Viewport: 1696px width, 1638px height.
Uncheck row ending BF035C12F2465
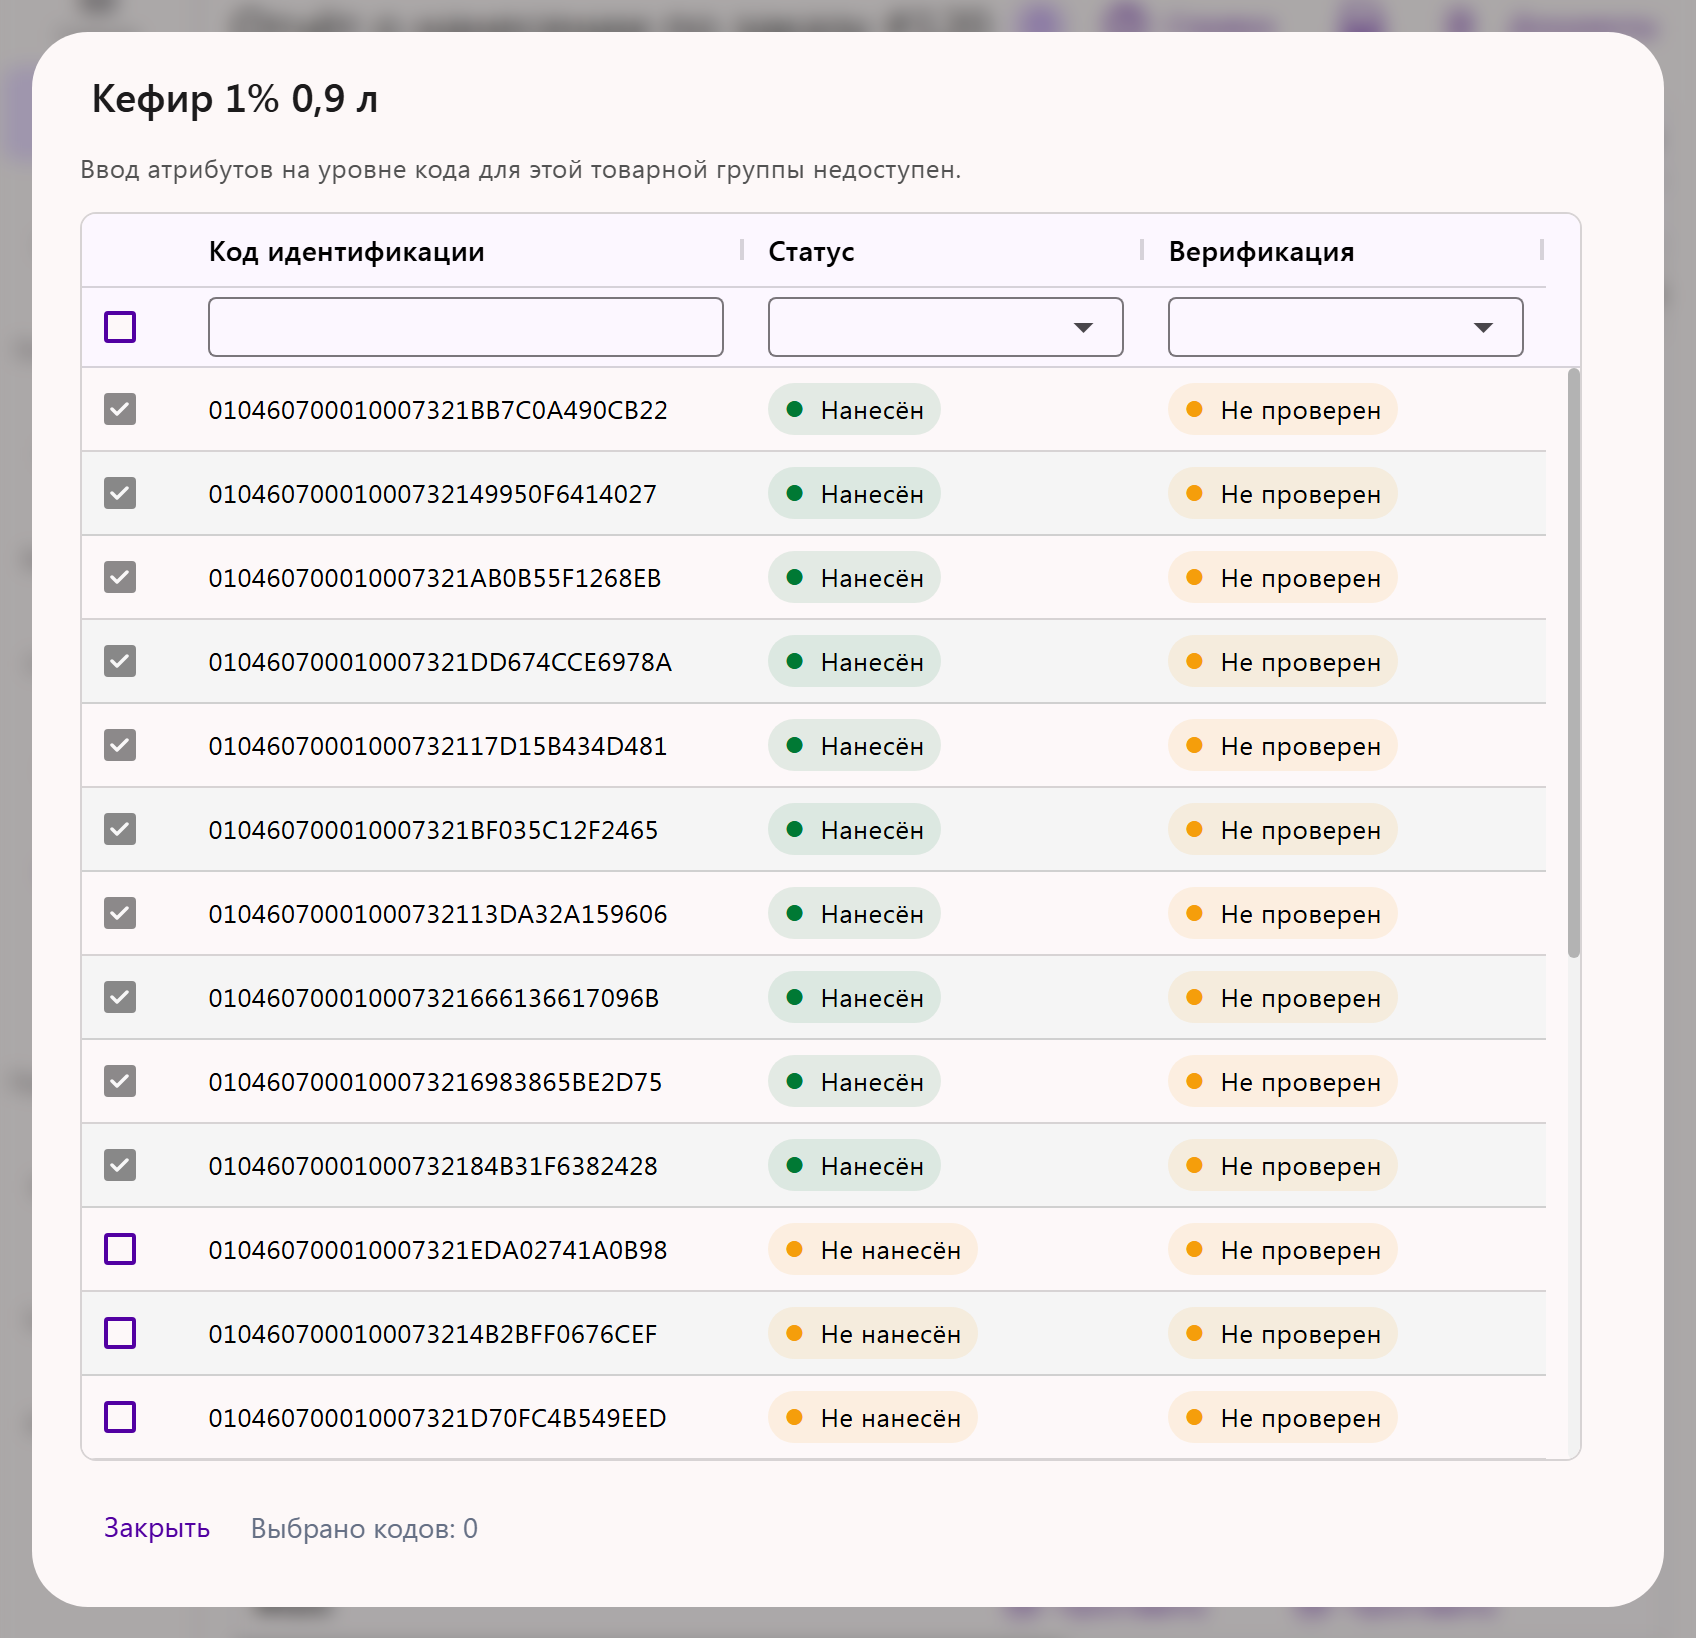[x=120, y=829]
